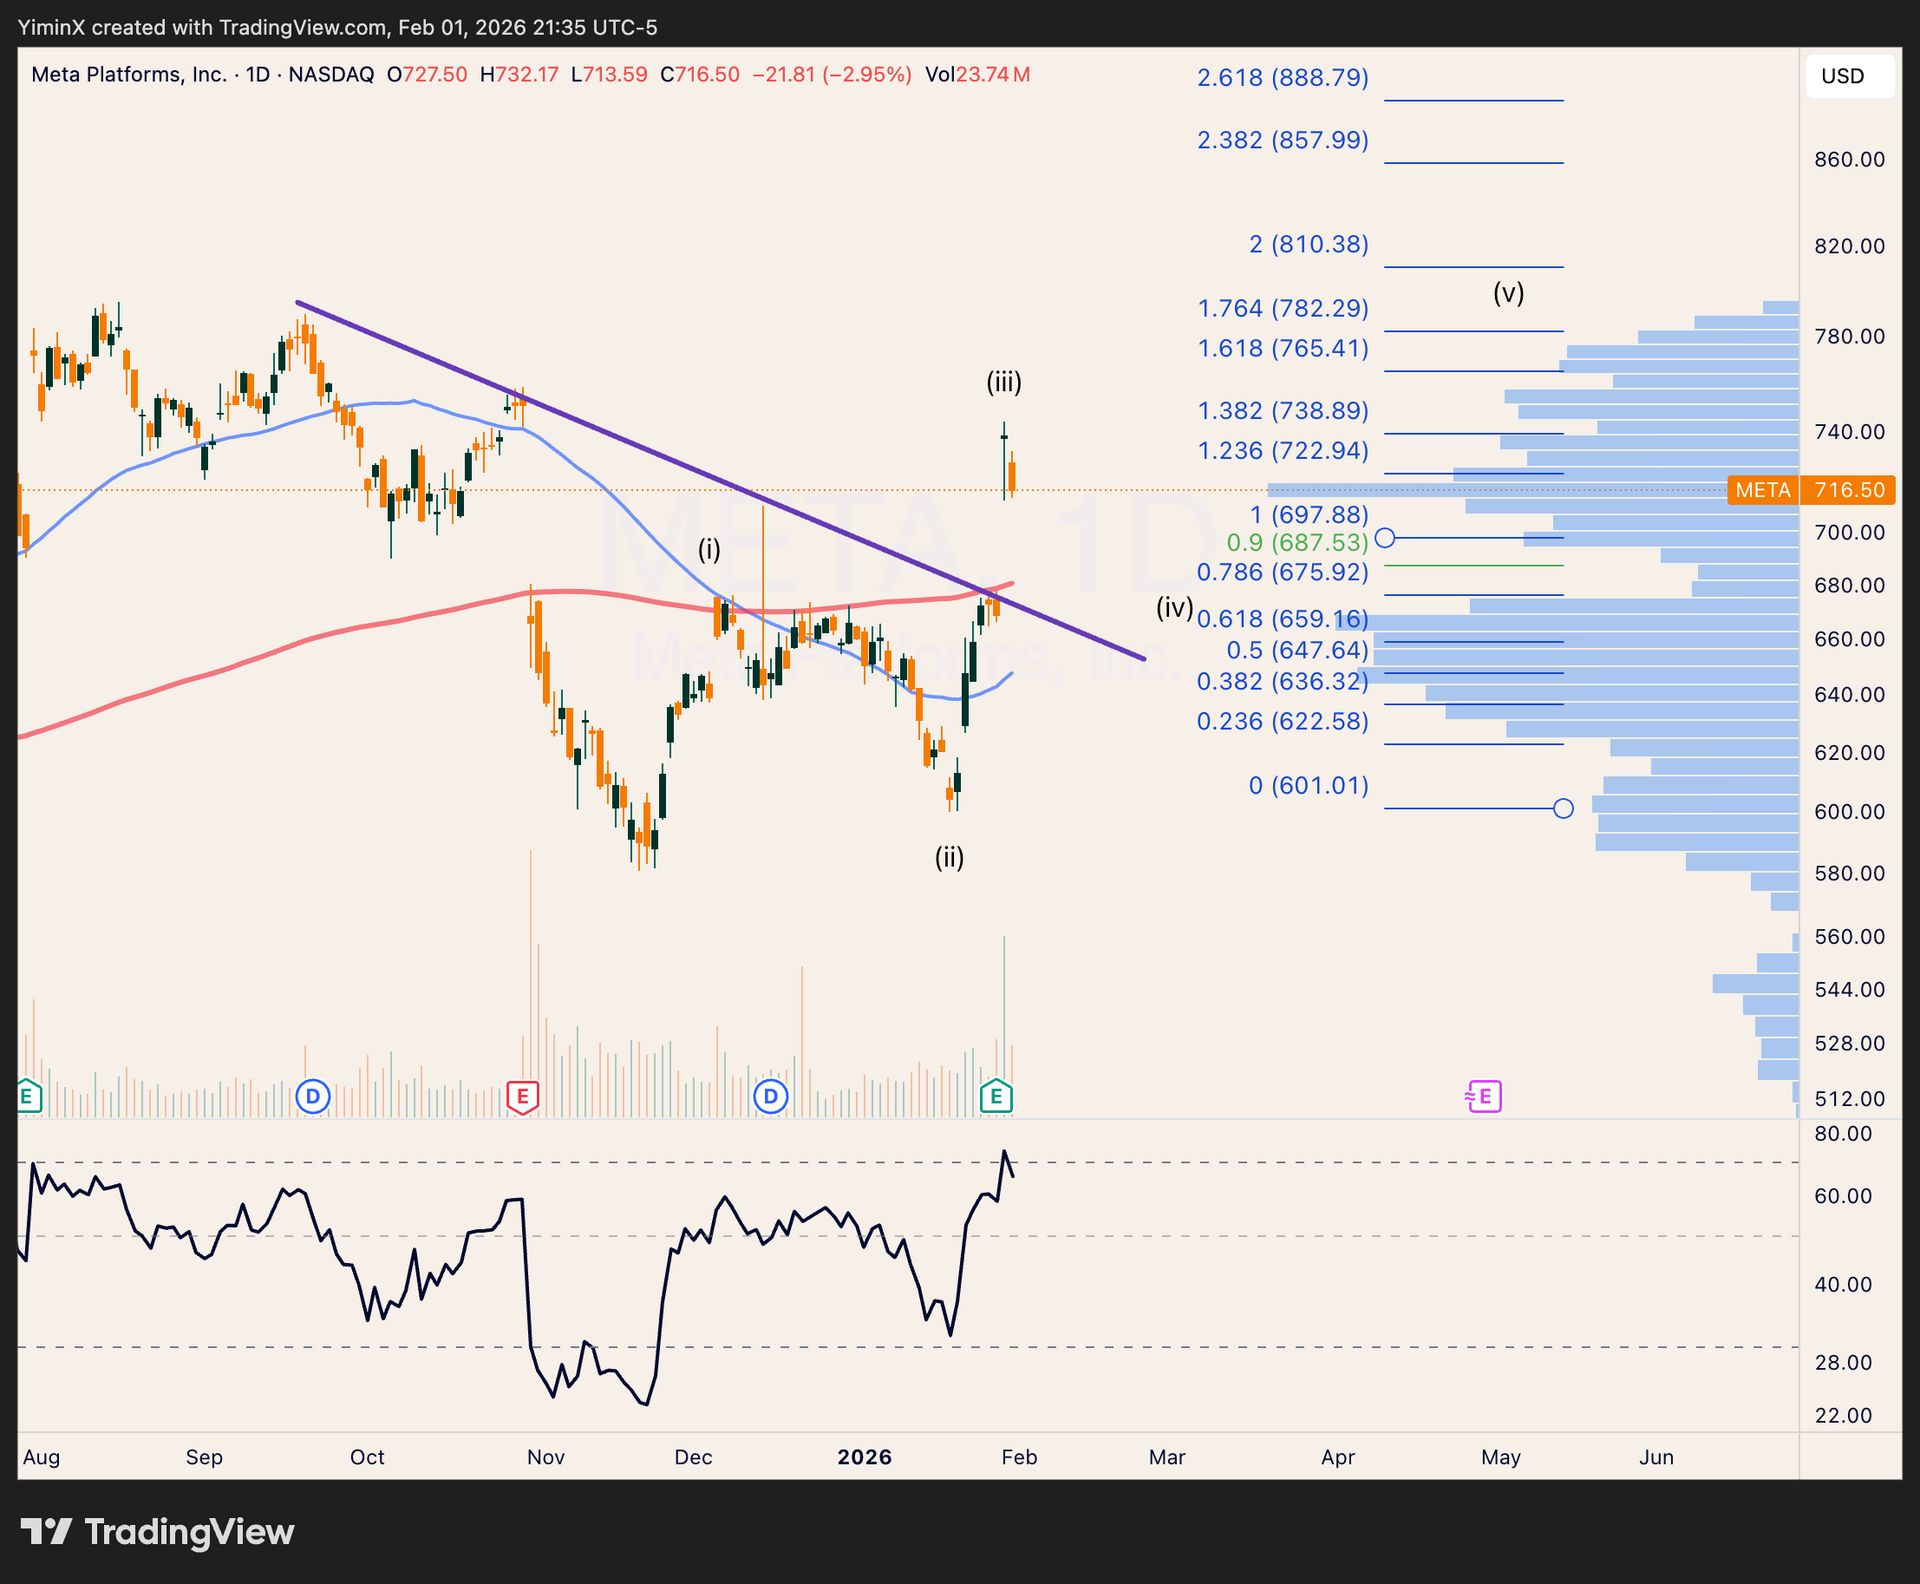Click the 2.618 (888.79) Fibonacci label
The image size is (1920, 1584).
pos(1282,77)
